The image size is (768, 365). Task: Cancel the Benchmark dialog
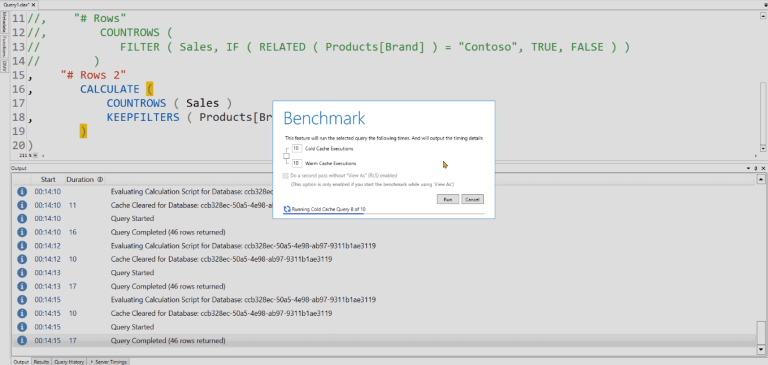(472, 199)
